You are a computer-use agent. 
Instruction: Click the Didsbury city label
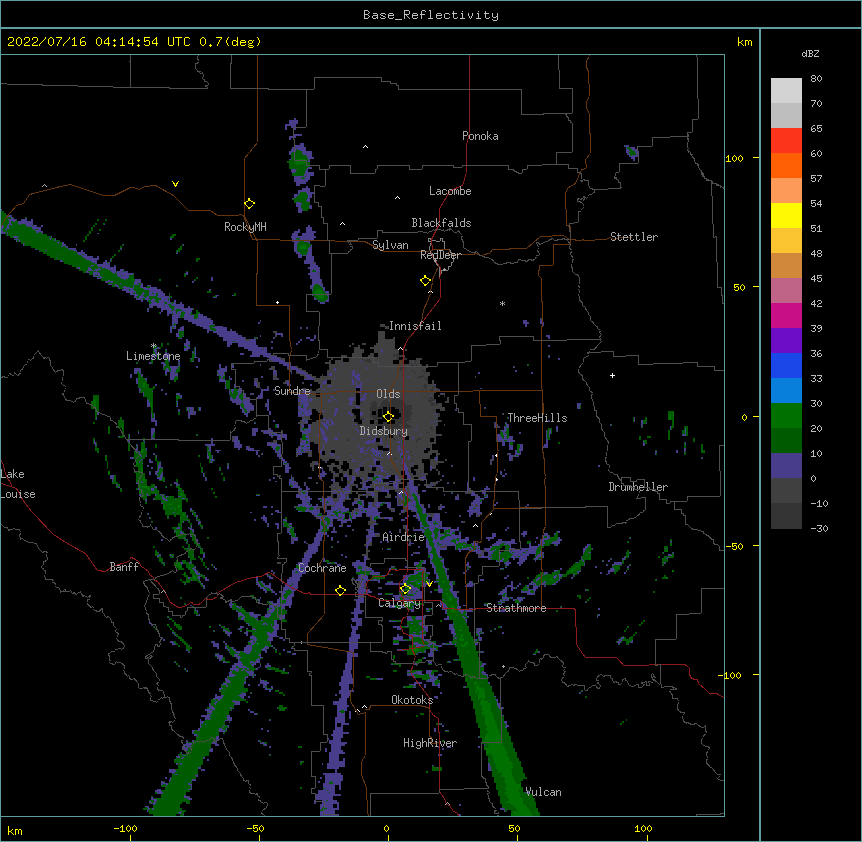pyautogui.click(x=384, y=431)
